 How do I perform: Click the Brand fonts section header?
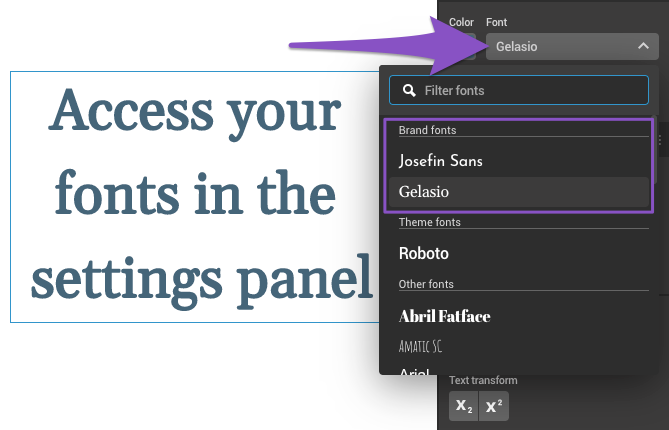[x=427, y=130]
